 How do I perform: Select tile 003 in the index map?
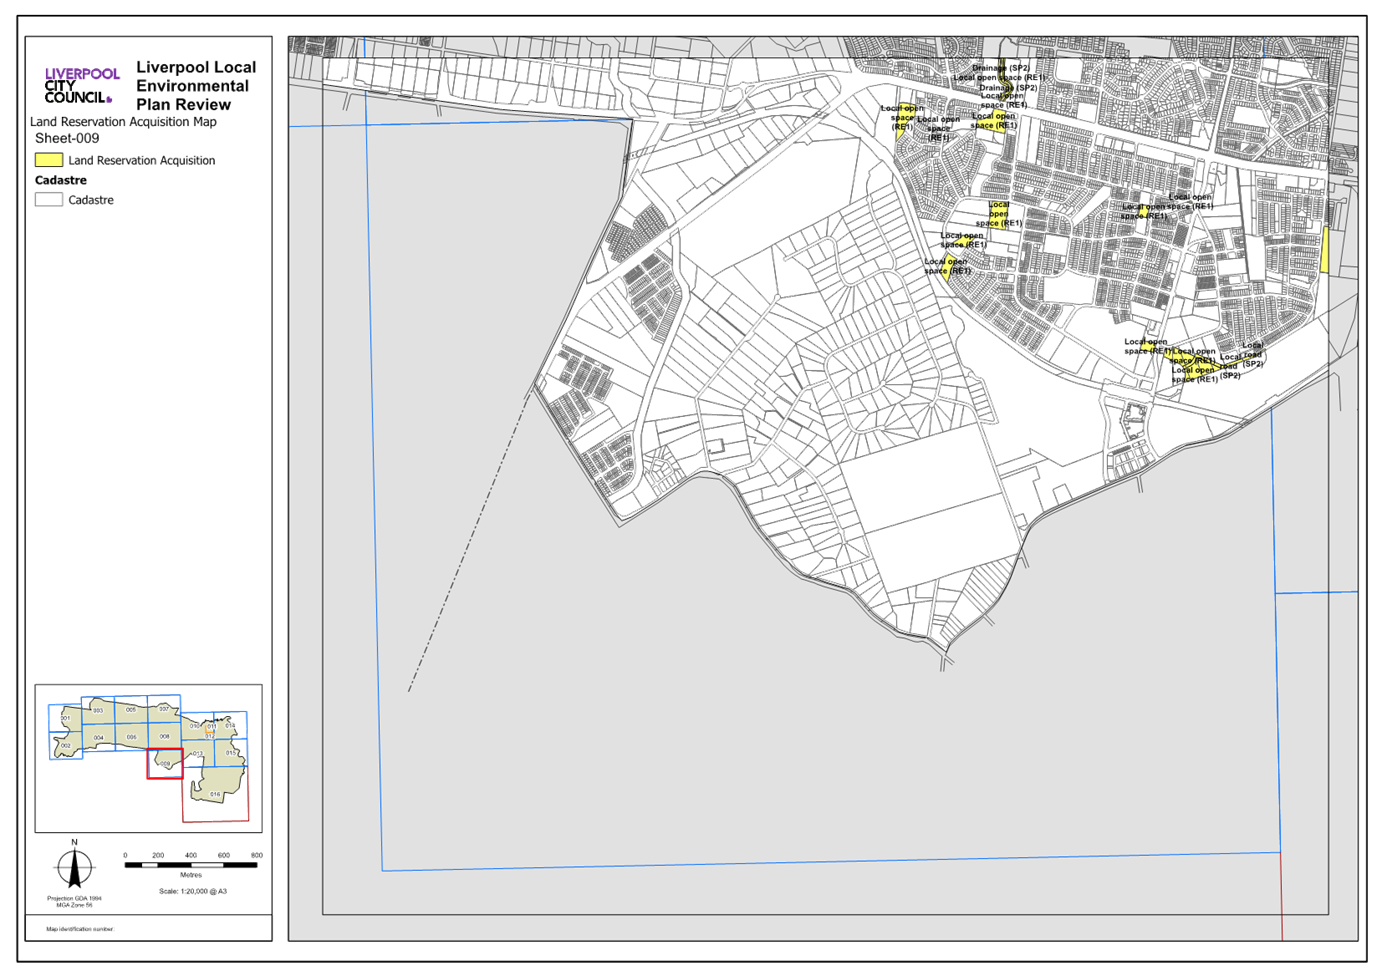pyautogui.click(x=98, y=710)
